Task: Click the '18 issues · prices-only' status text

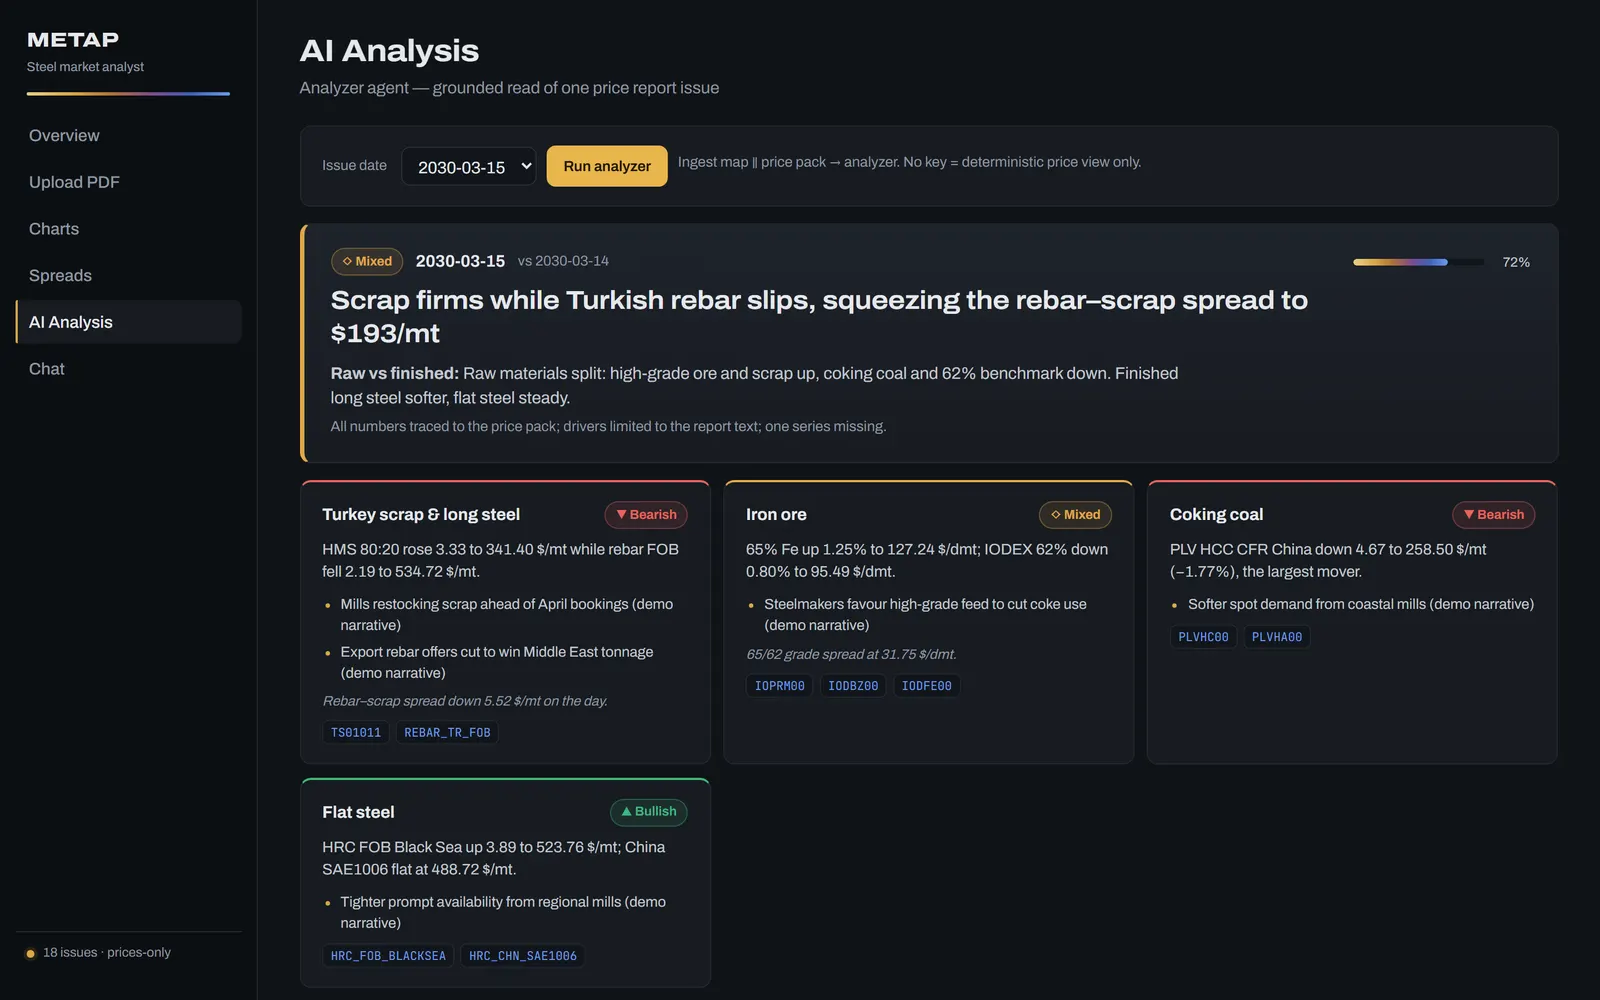Action: click(x=107, y=953)
